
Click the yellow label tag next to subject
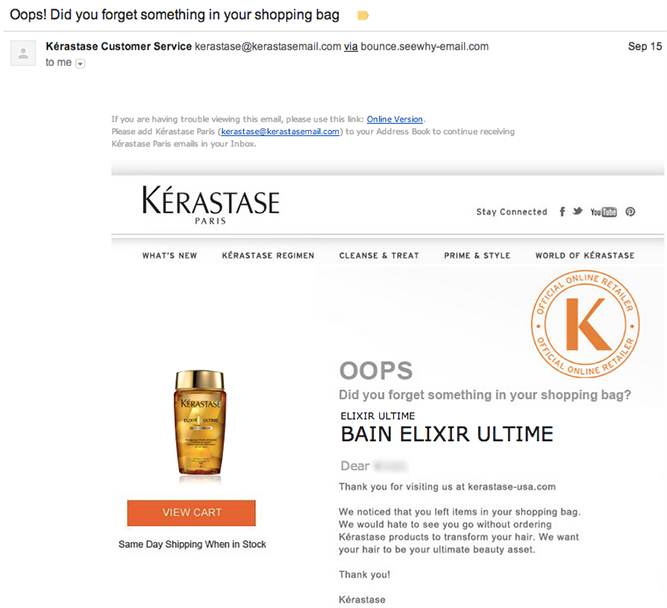tap(363, 16)
